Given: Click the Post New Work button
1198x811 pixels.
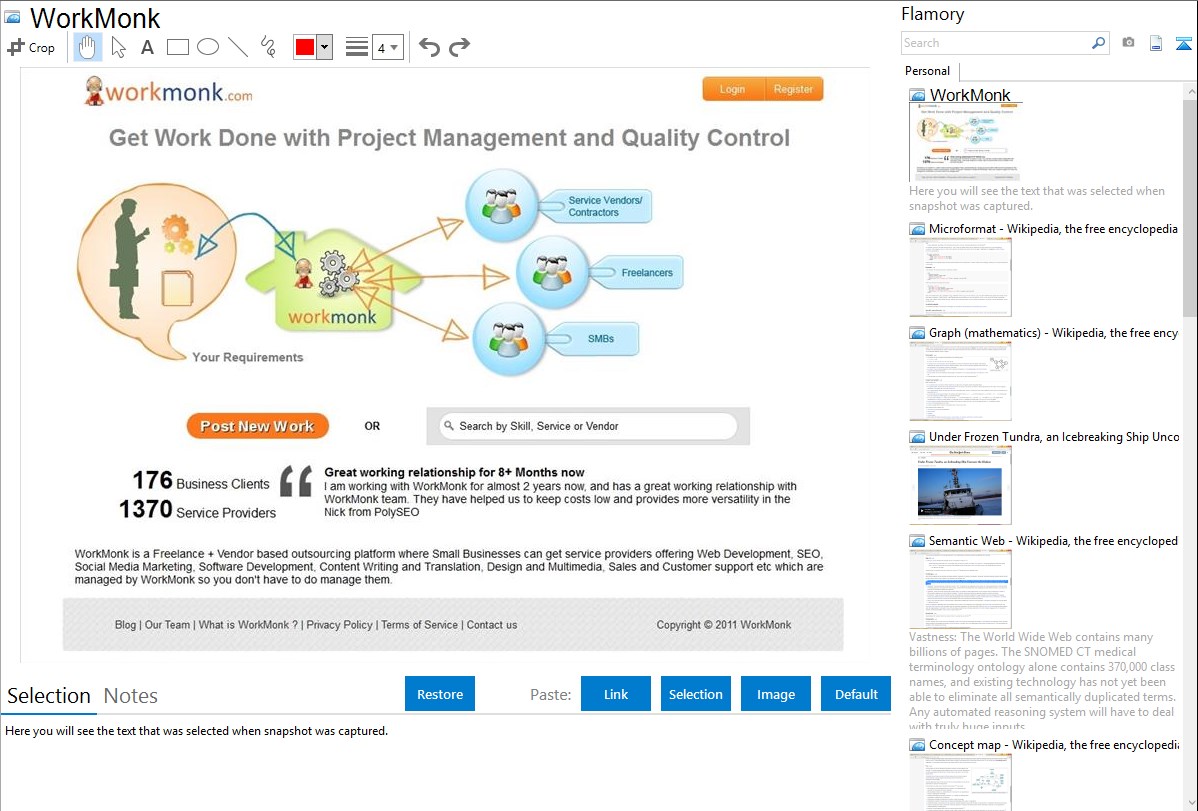Looking at the screenshot, I should 257,426.
